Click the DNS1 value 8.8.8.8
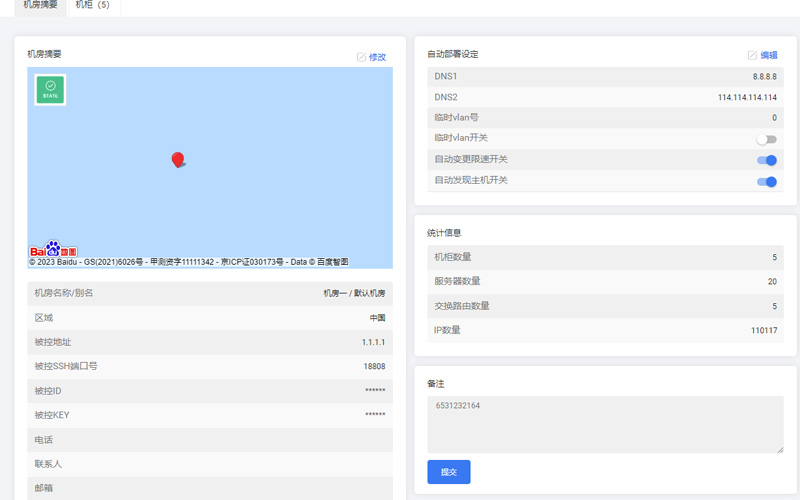 pyautogui.click(x=764, y=77)
